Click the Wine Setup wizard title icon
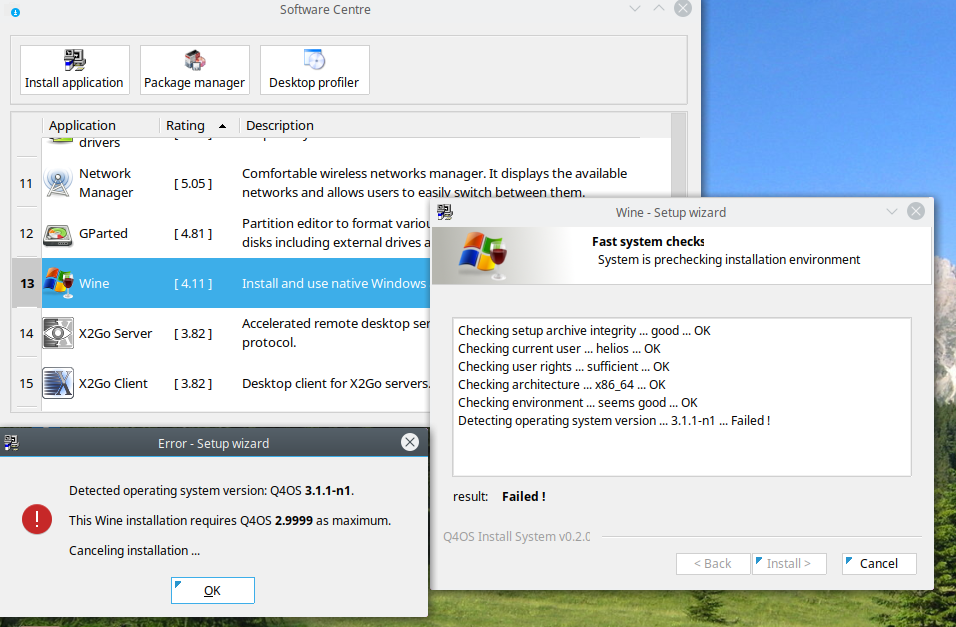The height and width of the screenshot is (627, 956). [445, 212]
